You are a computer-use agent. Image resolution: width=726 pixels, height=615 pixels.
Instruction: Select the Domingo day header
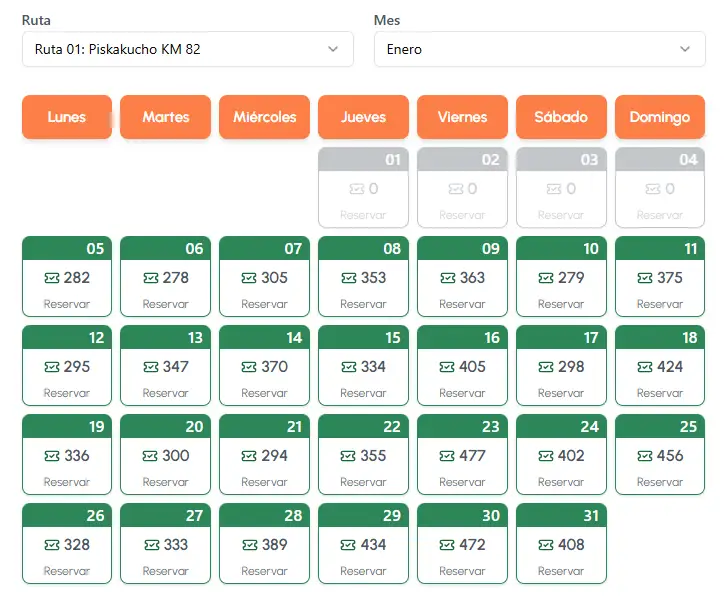(x=660, y=117)
